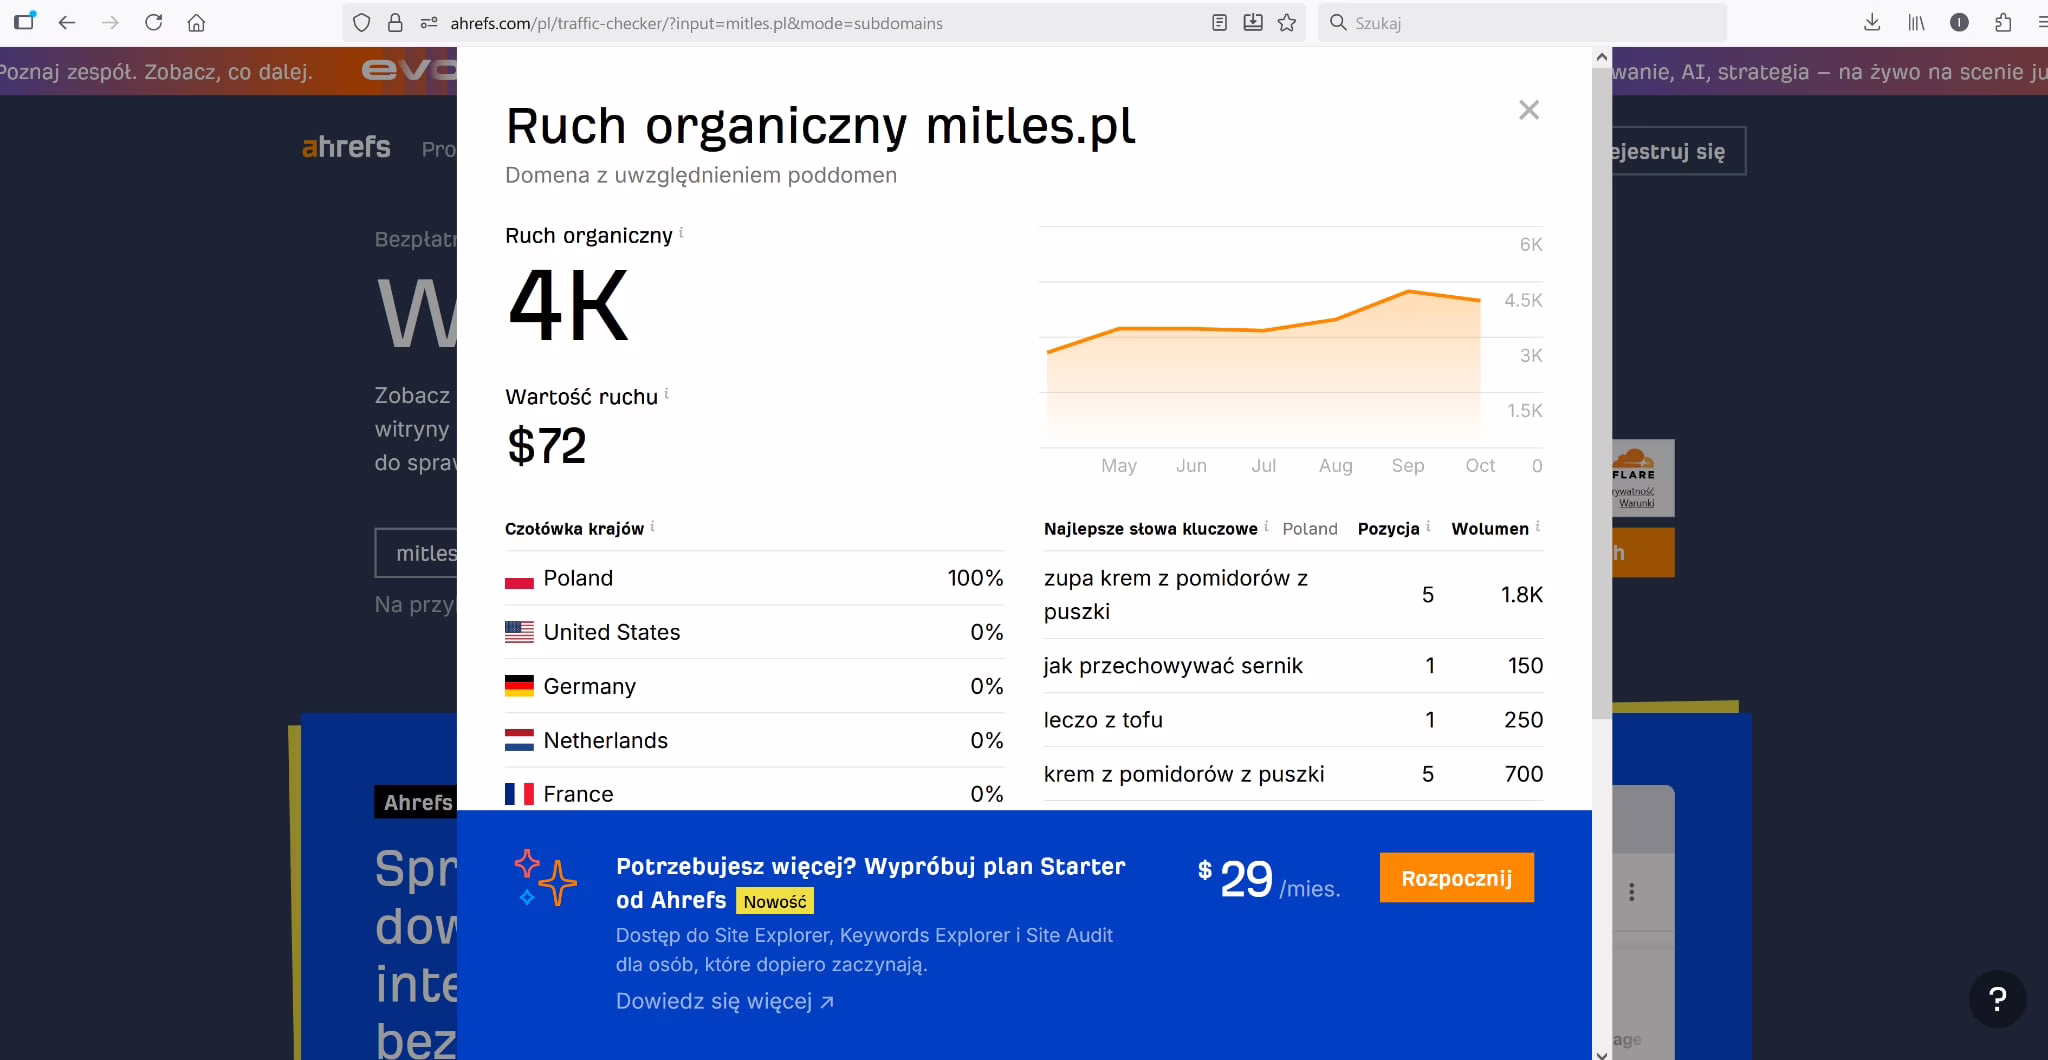Click the 4K organic traffic value

point(568,306)
